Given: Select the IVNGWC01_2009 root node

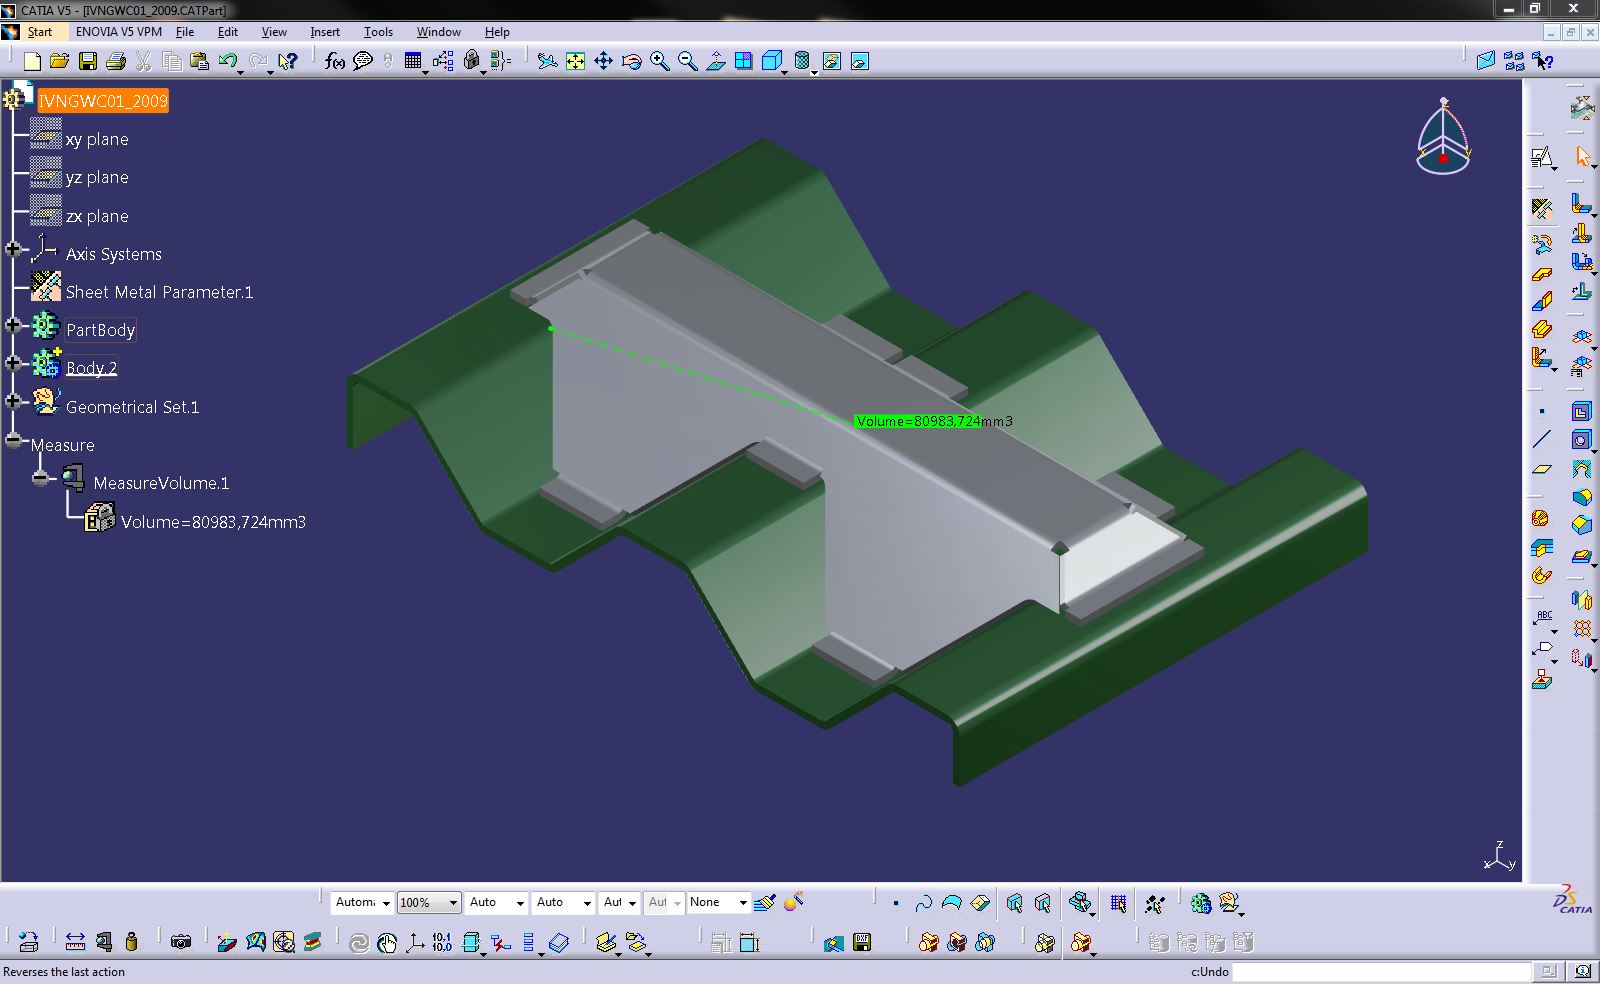Looking at the screenshot, I should pos(103,101).
